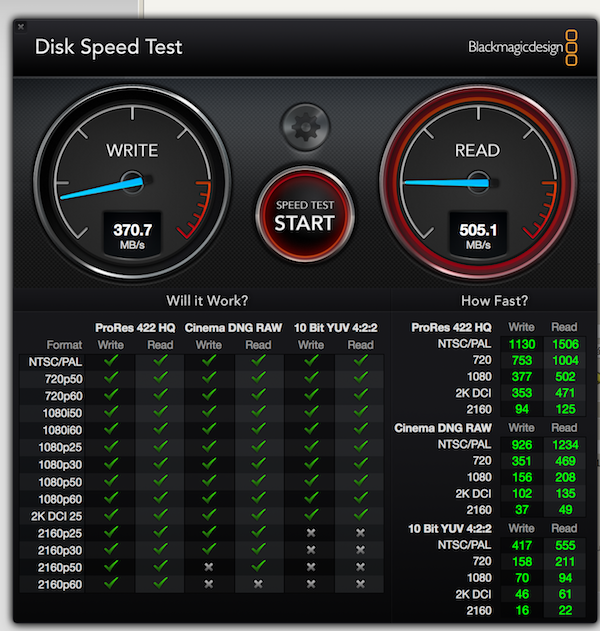This screenshot has height=631, width=600.
Task: Click Cinema DNG RAW NTSC/PAL write value 926
Action: (522, 445)
